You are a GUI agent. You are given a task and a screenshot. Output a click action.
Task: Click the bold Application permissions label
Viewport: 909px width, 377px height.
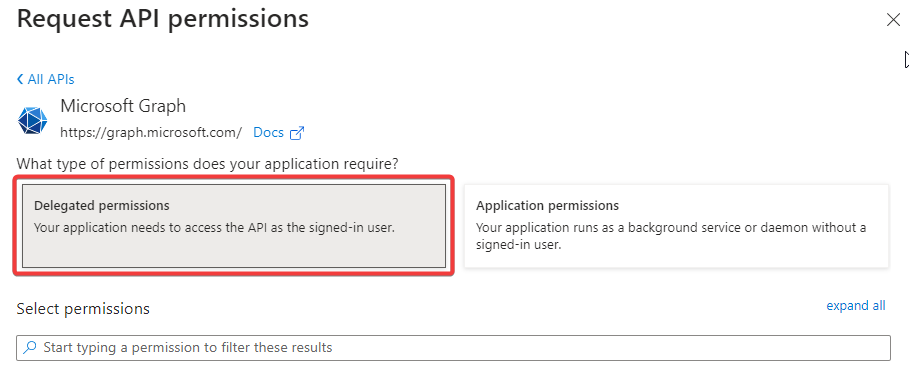[x=547, y=206]
